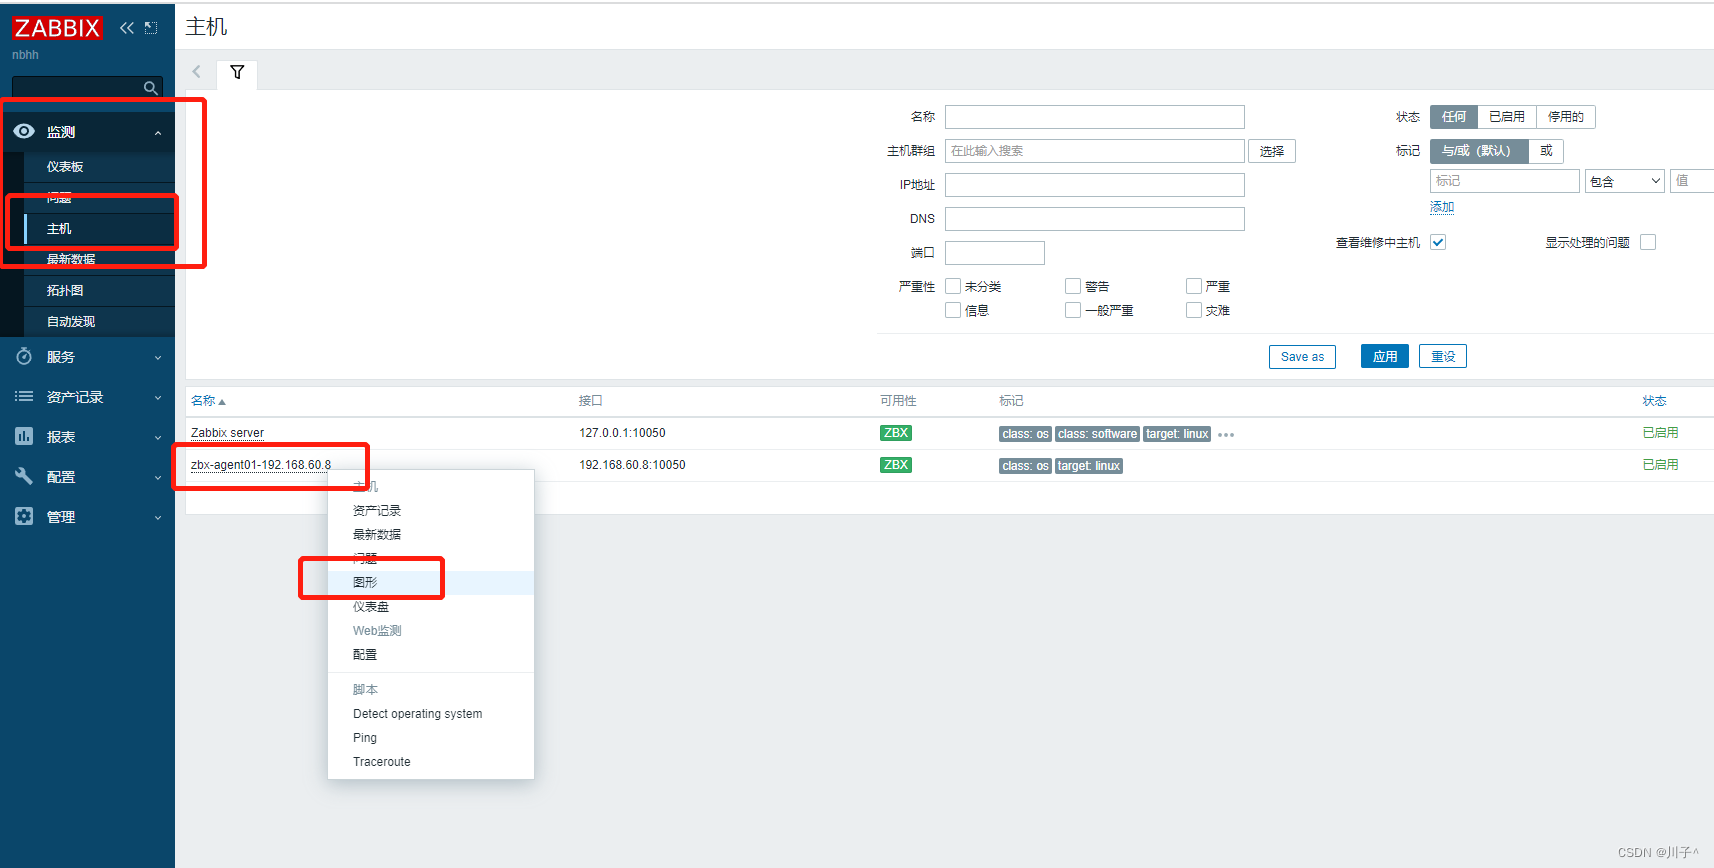Select 与/或 (默认) tag mode
This screenshot has width=1714, height=868.
[1479, 151]
